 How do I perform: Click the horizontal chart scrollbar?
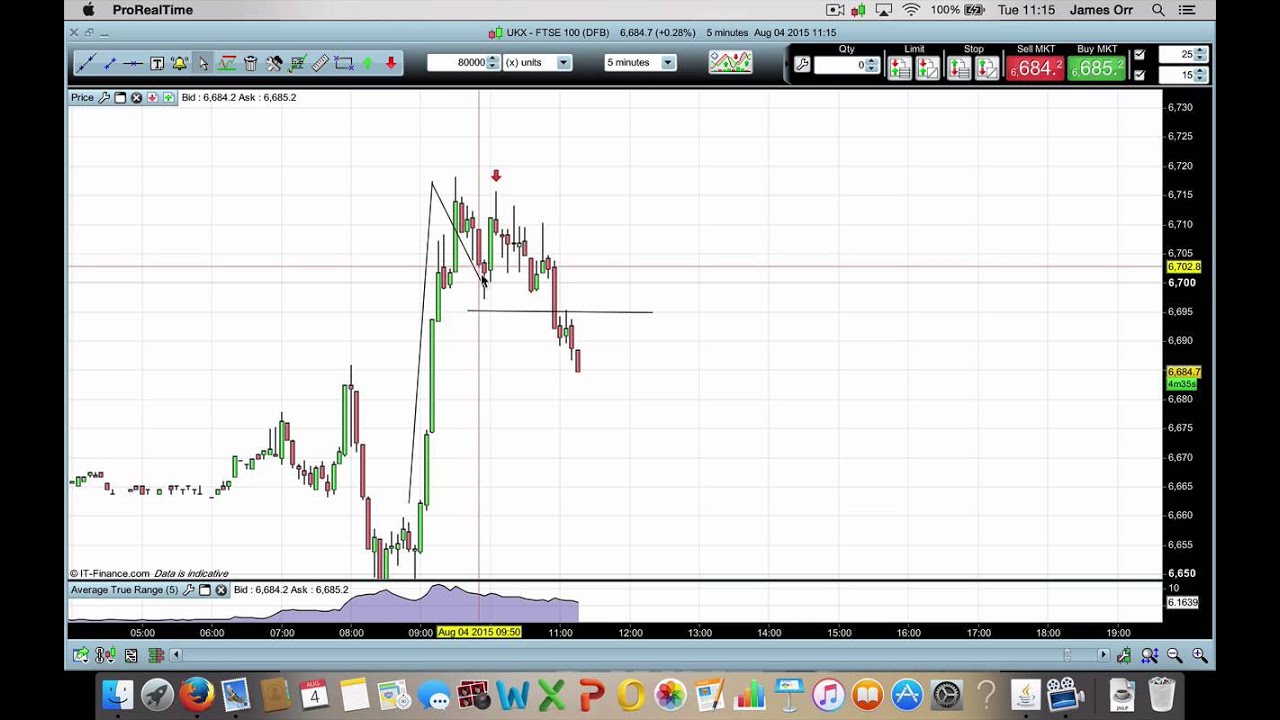[x=638, y=655]
